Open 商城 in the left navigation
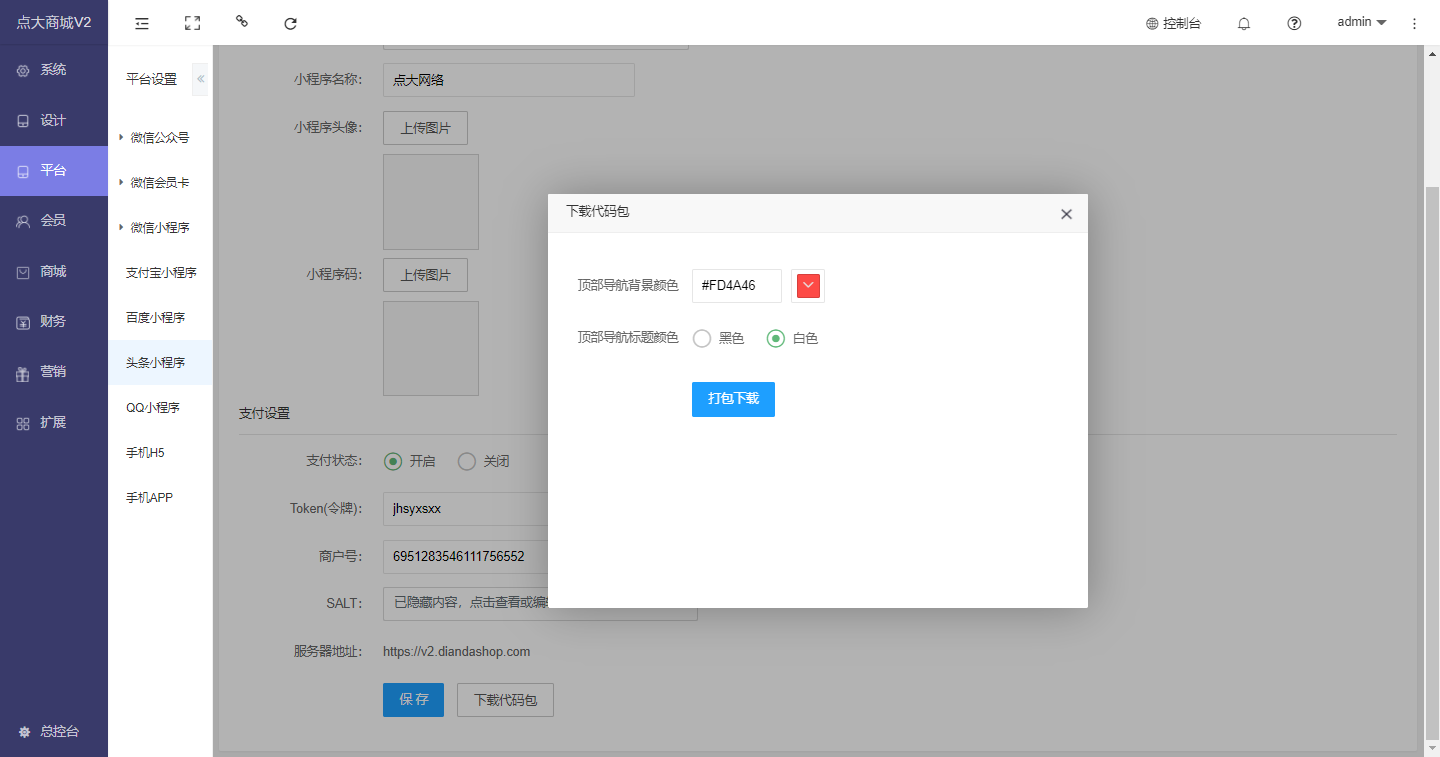This screenshot has width=1440, height=757. 53,272
